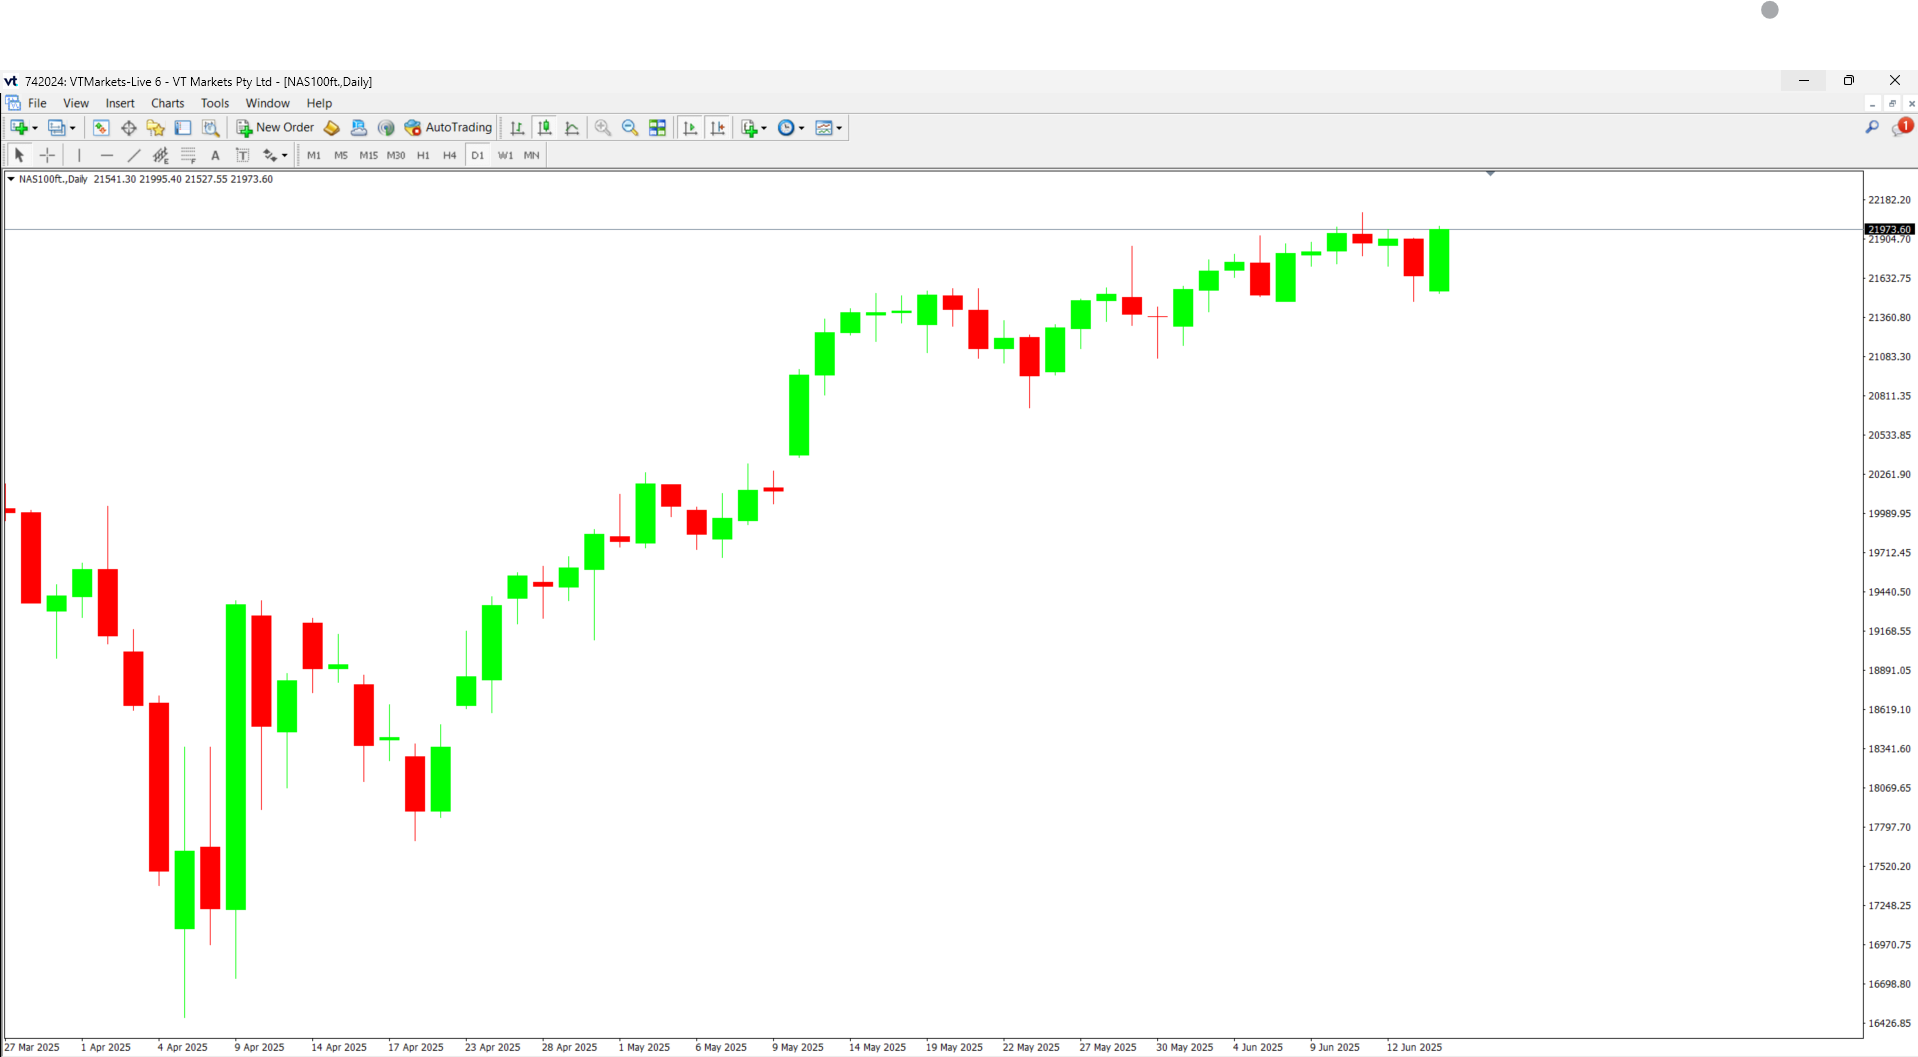
Task: Switch to candlestick chart mode
Action: 545,128
